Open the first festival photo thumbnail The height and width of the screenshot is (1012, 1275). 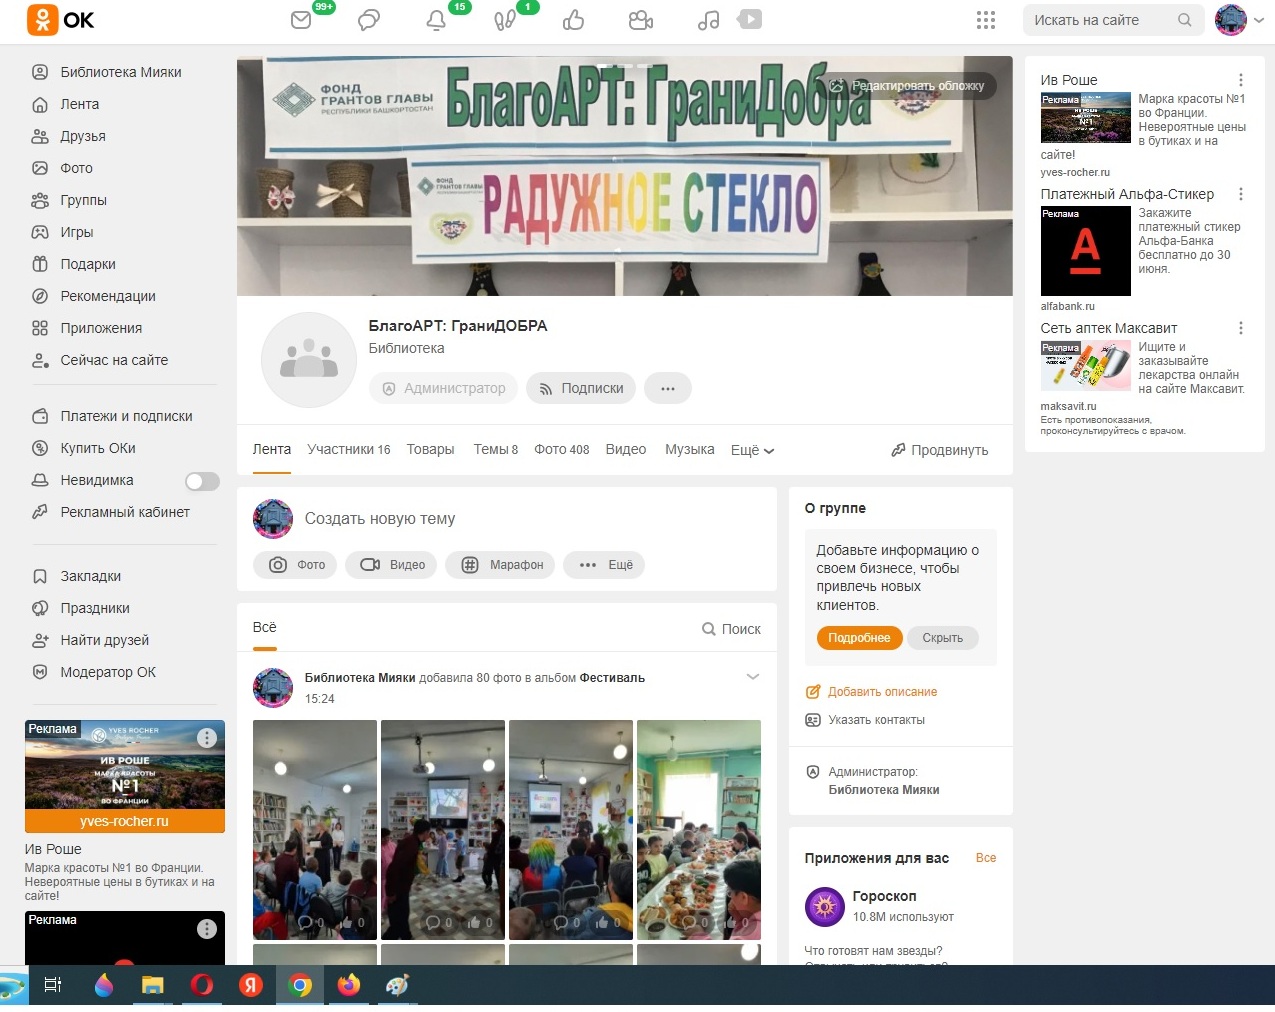tap(314, 829)
